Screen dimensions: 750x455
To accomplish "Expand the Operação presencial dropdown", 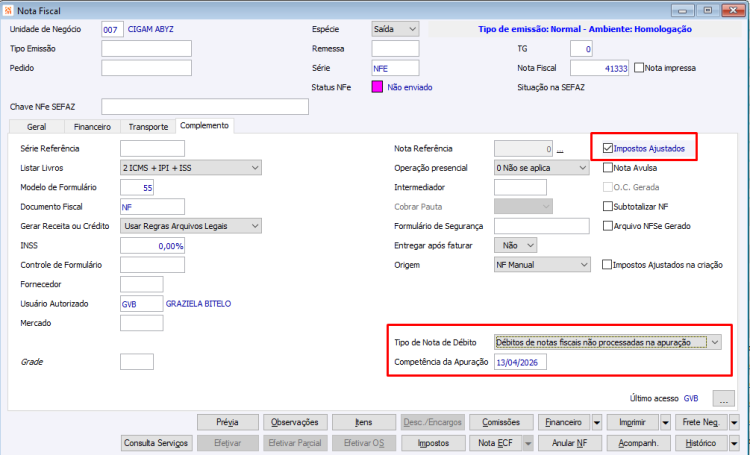I will point(541,168).
